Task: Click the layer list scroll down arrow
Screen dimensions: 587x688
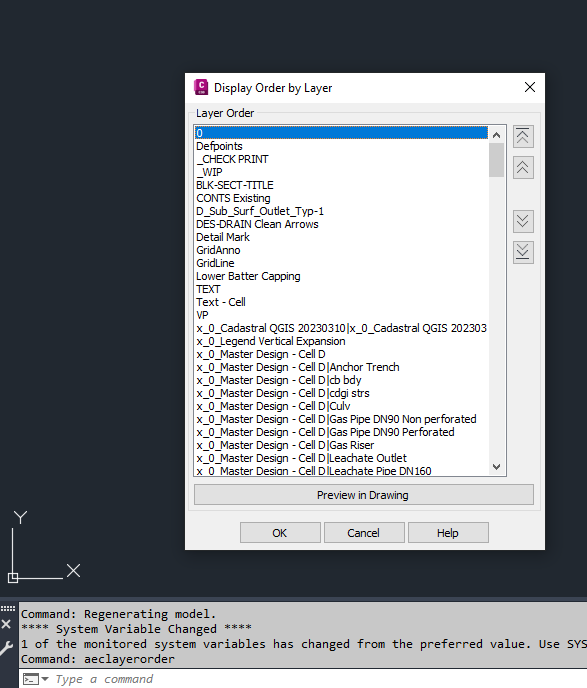Action: pyautogui.click(x=497, y=467)
